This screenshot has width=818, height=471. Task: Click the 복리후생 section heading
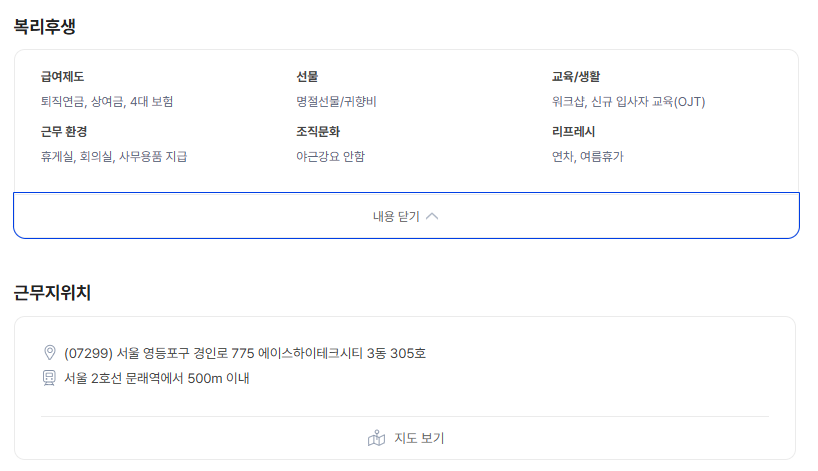tap(45, 27)
